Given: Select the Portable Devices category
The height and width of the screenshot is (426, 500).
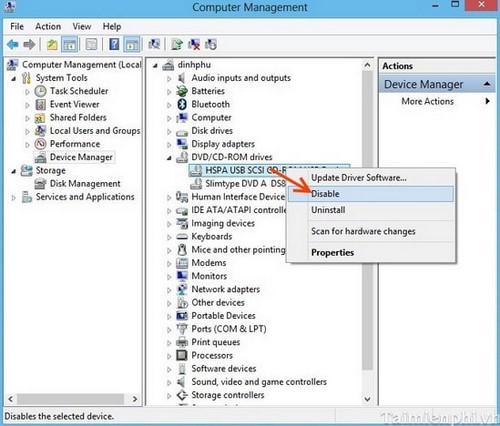Looking at the screenshot, I should (x=223, y=316).
